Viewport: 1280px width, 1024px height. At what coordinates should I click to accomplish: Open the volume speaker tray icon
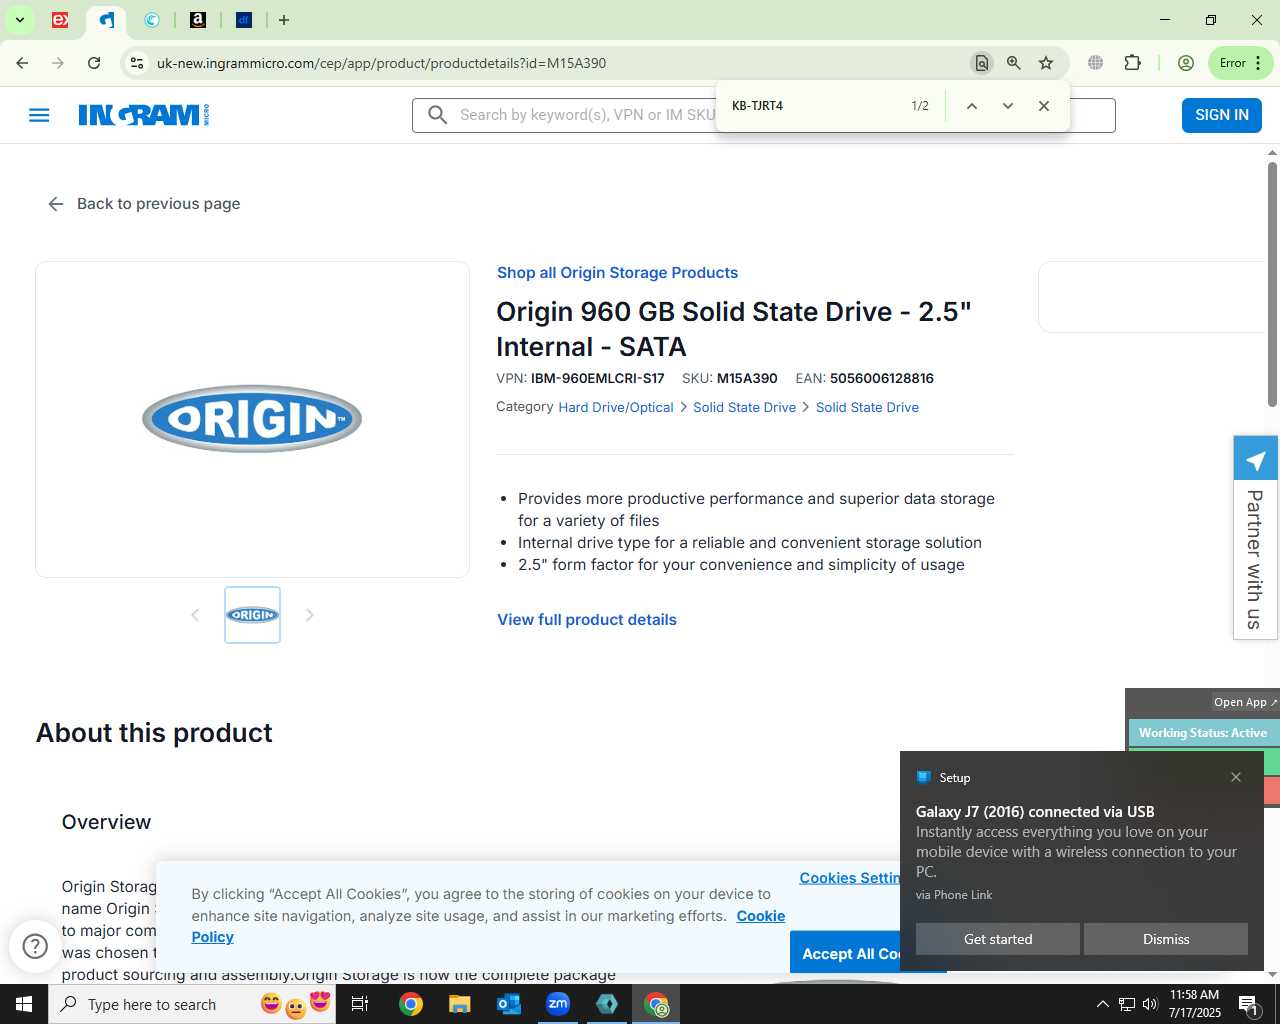click(1150, 1004)
